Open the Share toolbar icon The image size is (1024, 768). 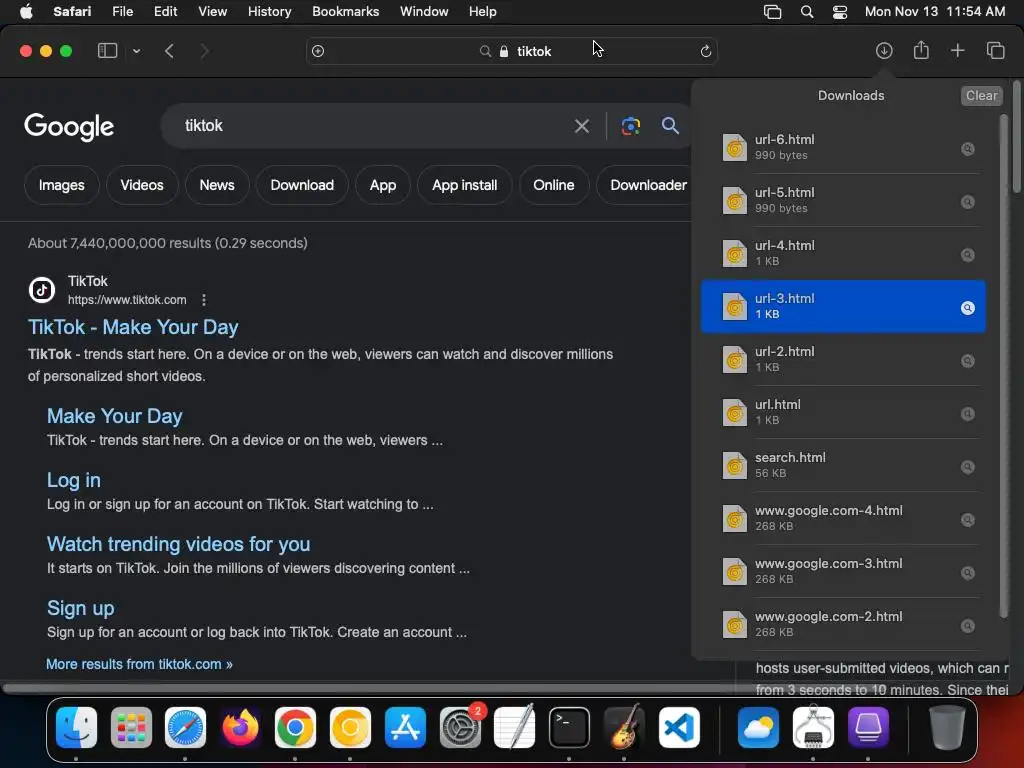[921, 50]
